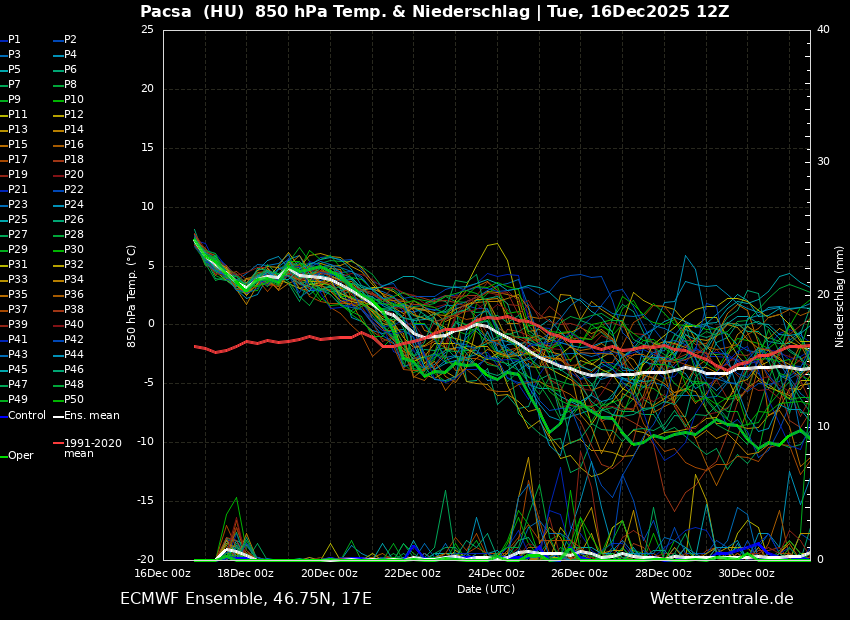Click the P38 legend label
Screen dimensions: 850x620
pyautogui.click(x=74, y=310)
